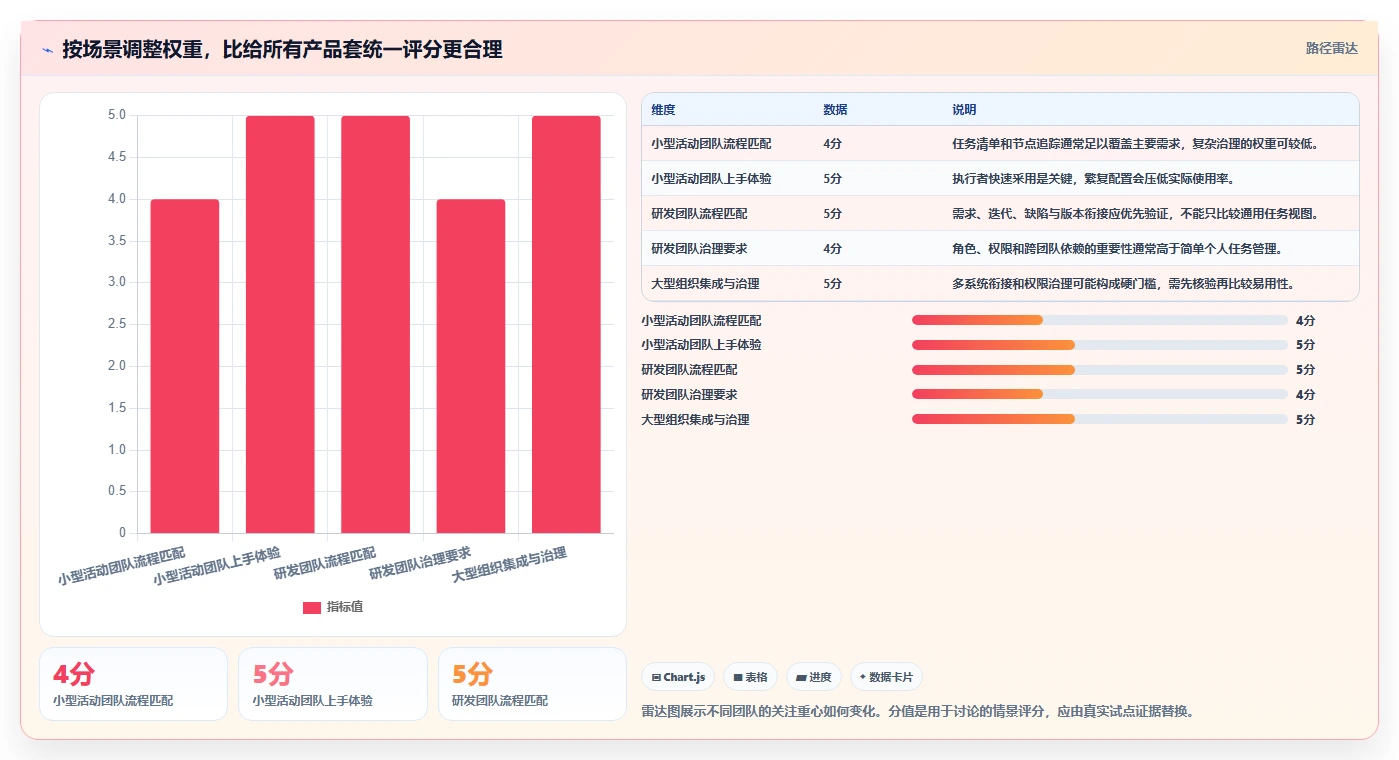Screen dimensions: 1399x760
Task: Click the page title 按场景调整权重
Action: pyautogui.click(x=282, y=49)
